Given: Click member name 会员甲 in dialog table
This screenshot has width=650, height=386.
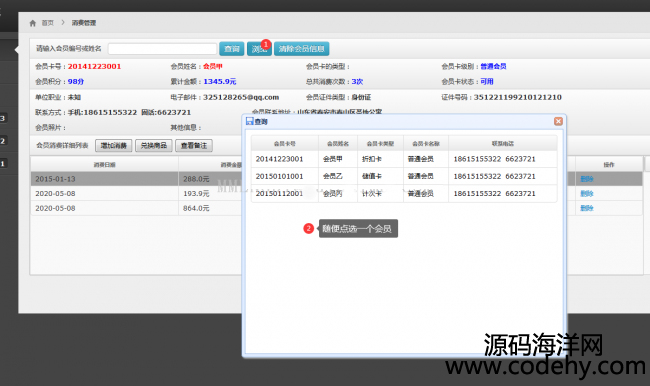Looking at the screenshot, I should point(333,159).
